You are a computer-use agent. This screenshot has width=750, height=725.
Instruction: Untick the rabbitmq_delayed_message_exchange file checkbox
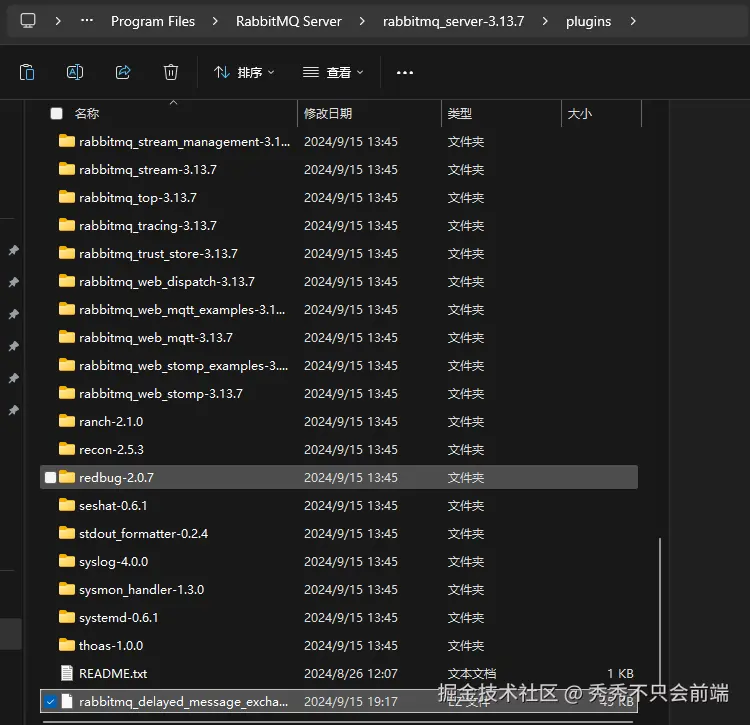coord(50,702)
